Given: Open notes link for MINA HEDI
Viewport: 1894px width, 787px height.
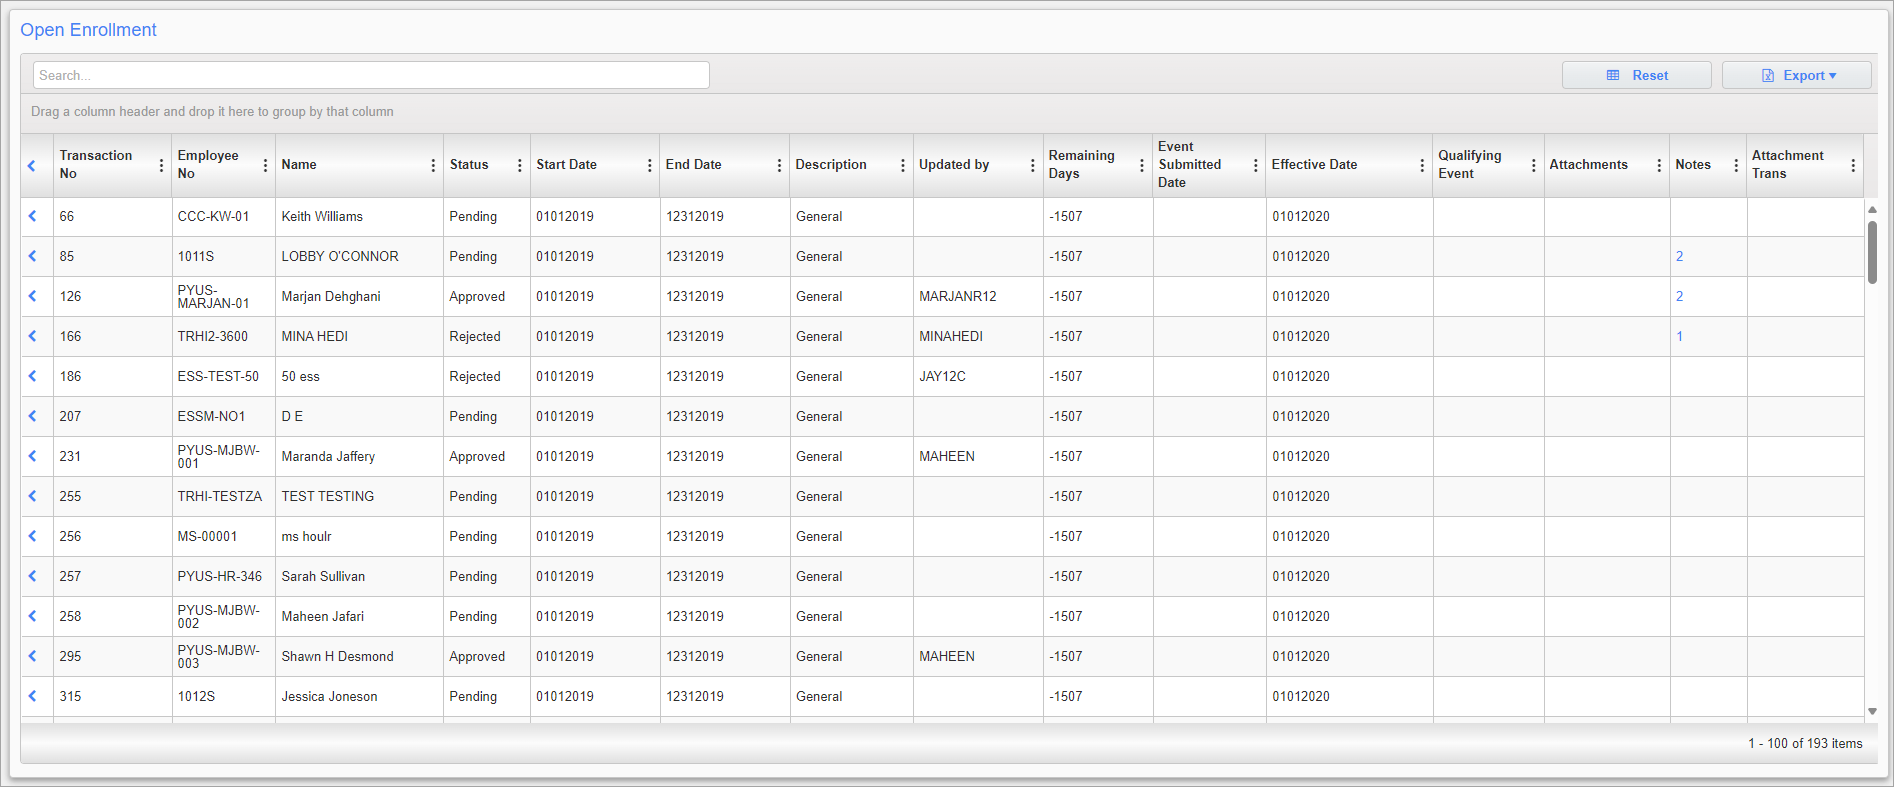Looking at the screenshot, I should click(x=1680, y=336).
